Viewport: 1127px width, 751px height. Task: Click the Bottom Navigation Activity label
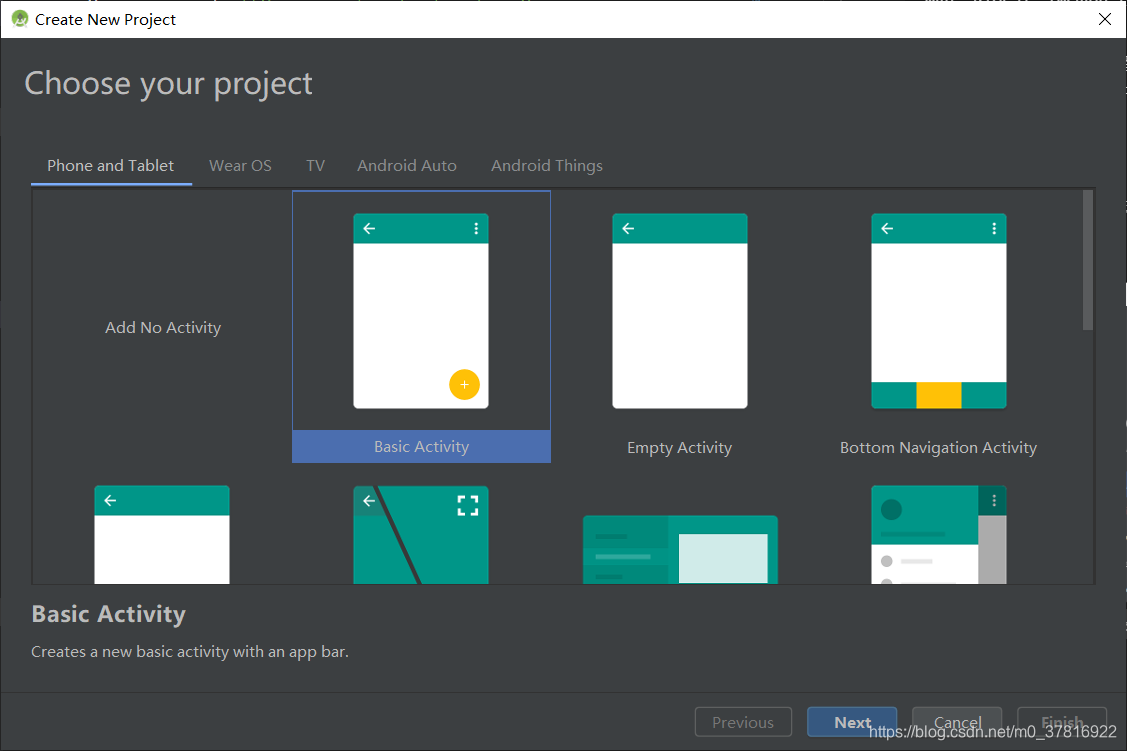click(x=938, y=448)
